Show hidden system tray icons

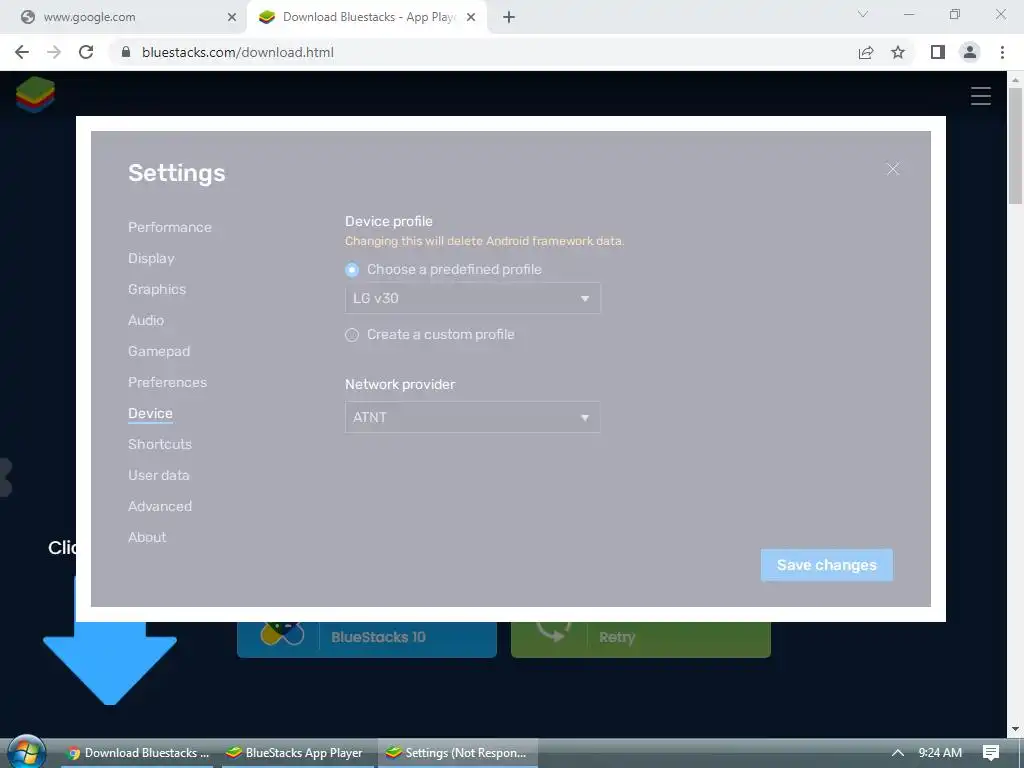pos(898,753)
